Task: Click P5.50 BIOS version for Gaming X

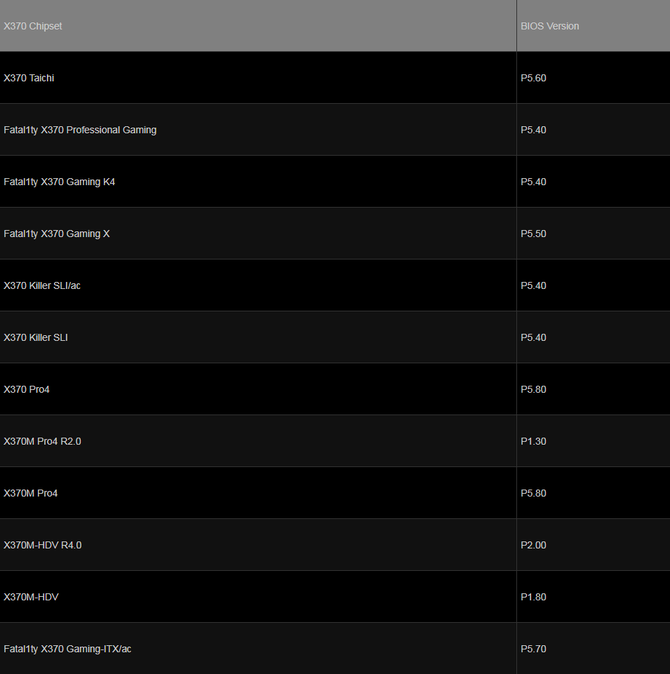Action: click(x=533, y=234)
